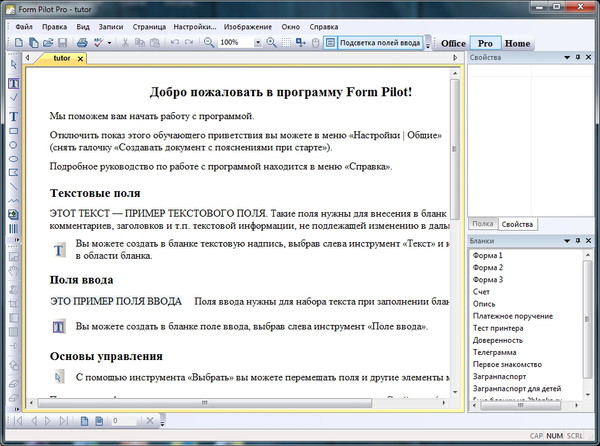Click the Print icon in toolbar
Viewport: 600px width, 446px height.
(81, 43)
